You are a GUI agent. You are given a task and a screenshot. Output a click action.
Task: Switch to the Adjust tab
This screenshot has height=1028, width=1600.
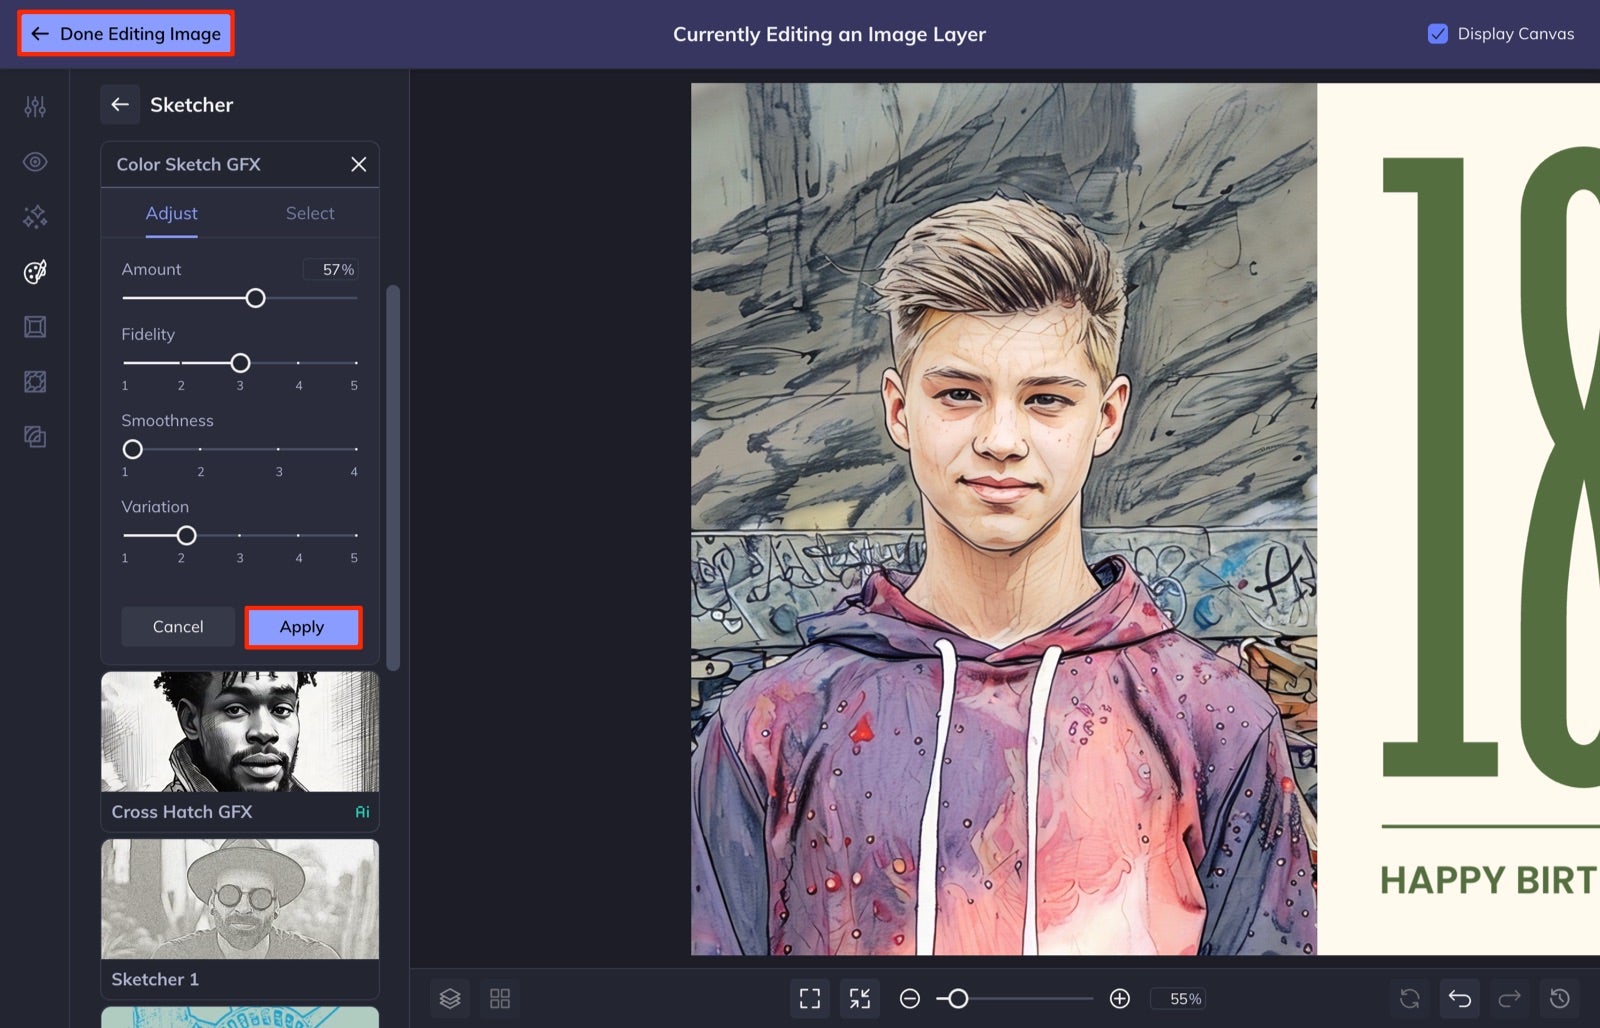[171, 213]
